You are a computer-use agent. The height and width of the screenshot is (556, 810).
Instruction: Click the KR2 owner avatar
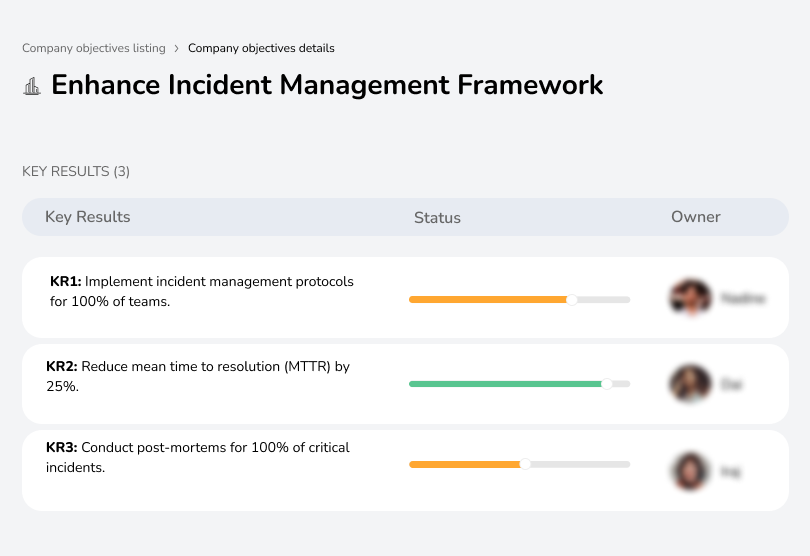[x=690, y=383]
